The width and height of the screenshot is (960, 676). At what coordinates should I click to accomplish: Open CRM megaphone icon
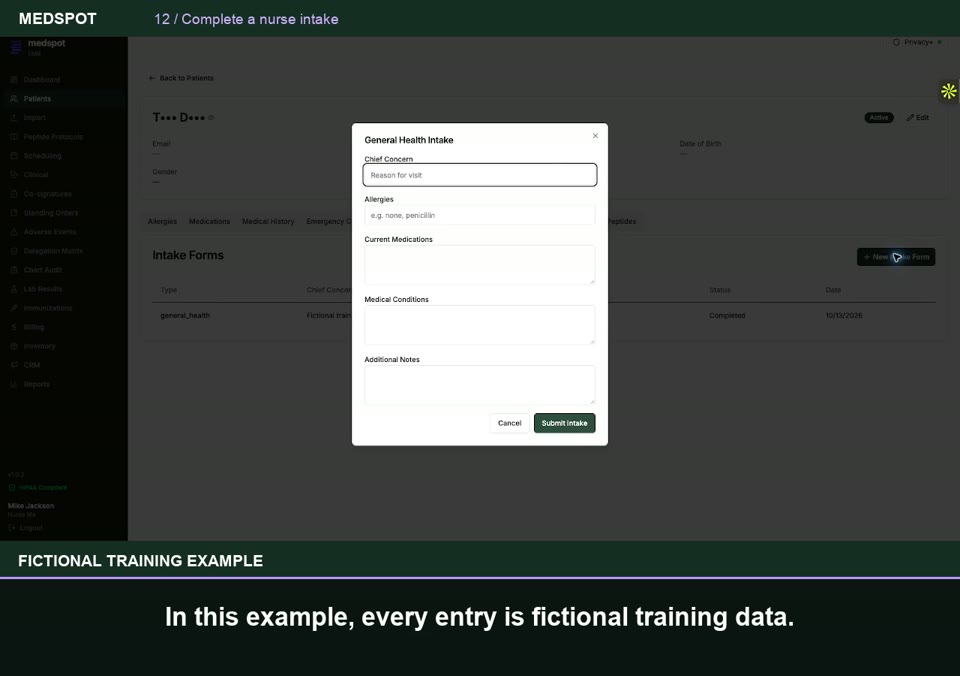pos(14,365)
